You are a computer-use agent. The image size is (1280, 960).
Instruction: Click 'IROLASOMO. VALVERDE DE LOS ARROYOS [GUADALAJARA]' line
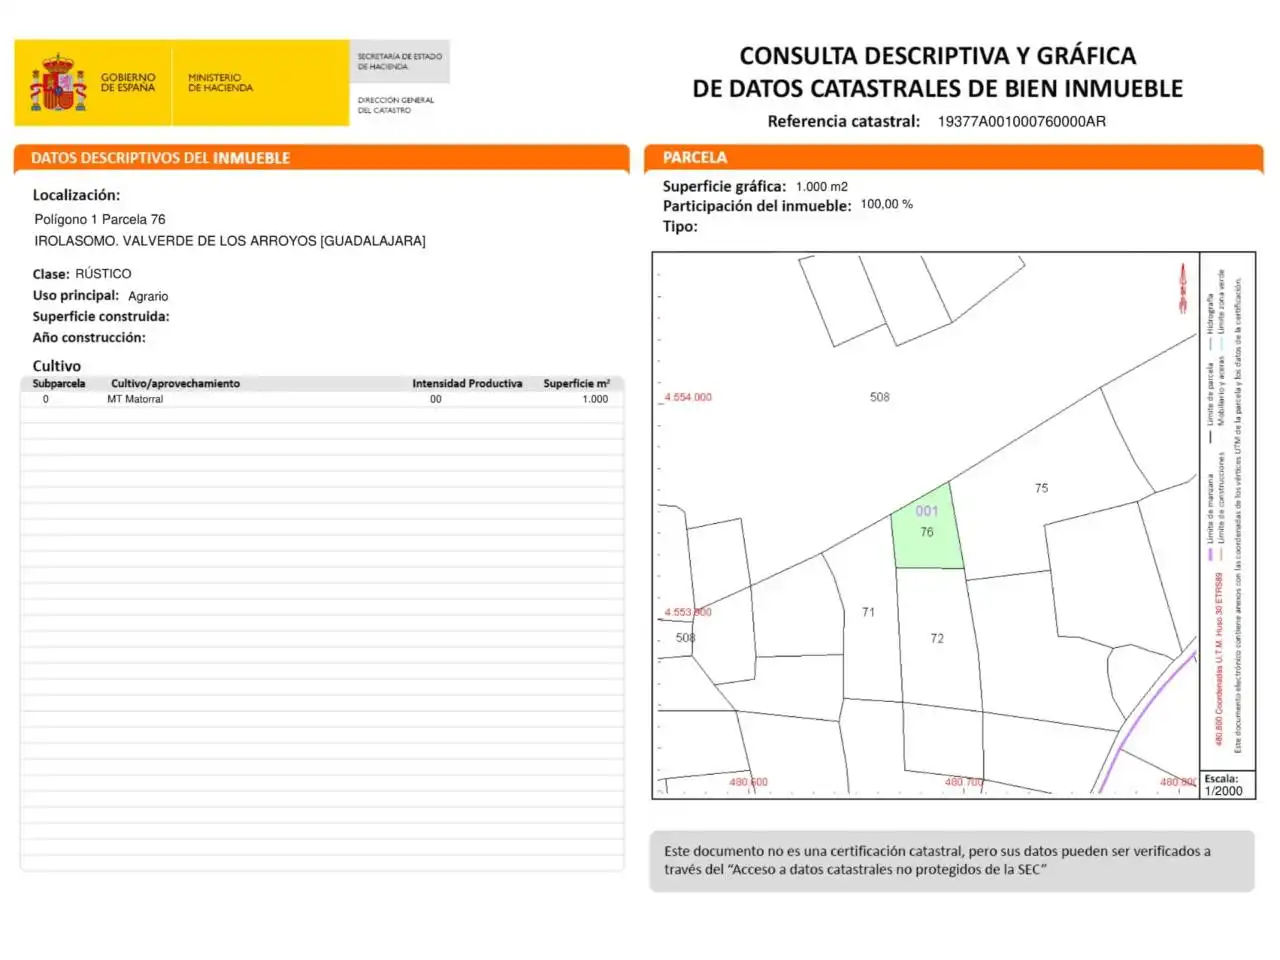pos(230,241)
